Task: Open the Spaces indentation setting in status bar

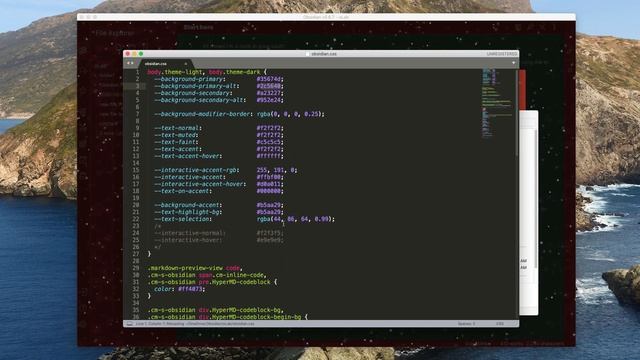Action: 466,324
